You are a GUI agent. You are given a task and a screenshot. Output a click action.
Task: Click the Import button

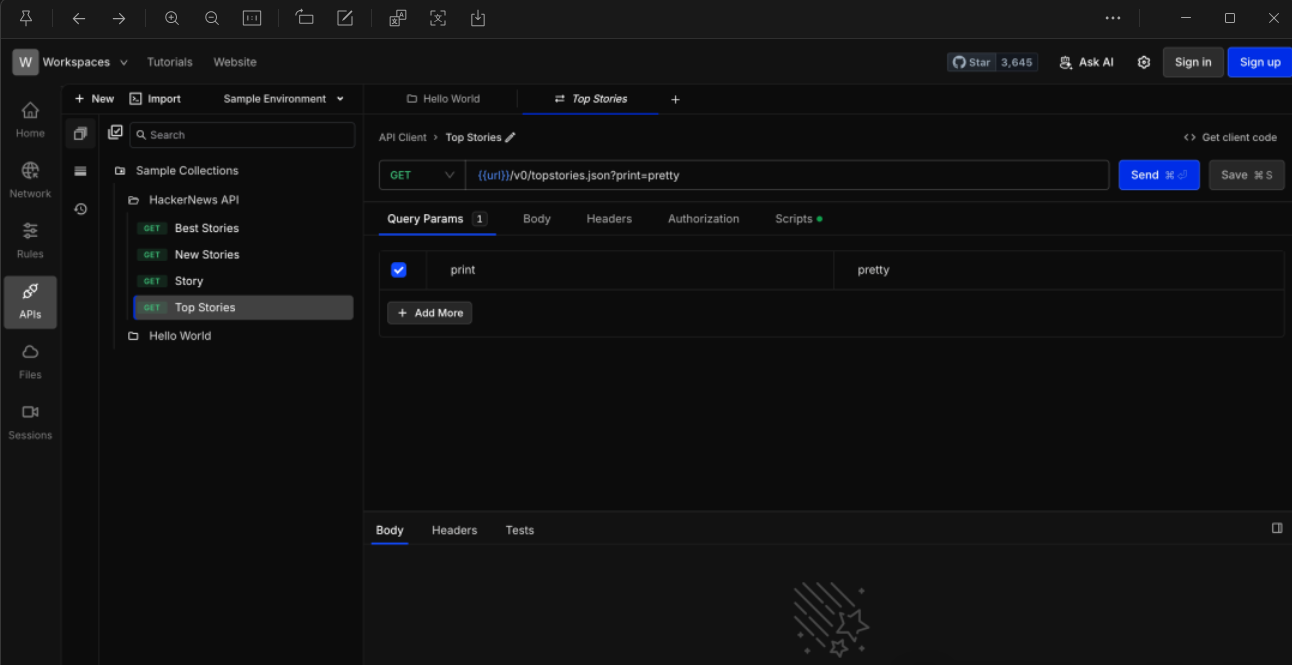[x=156, y=99]
